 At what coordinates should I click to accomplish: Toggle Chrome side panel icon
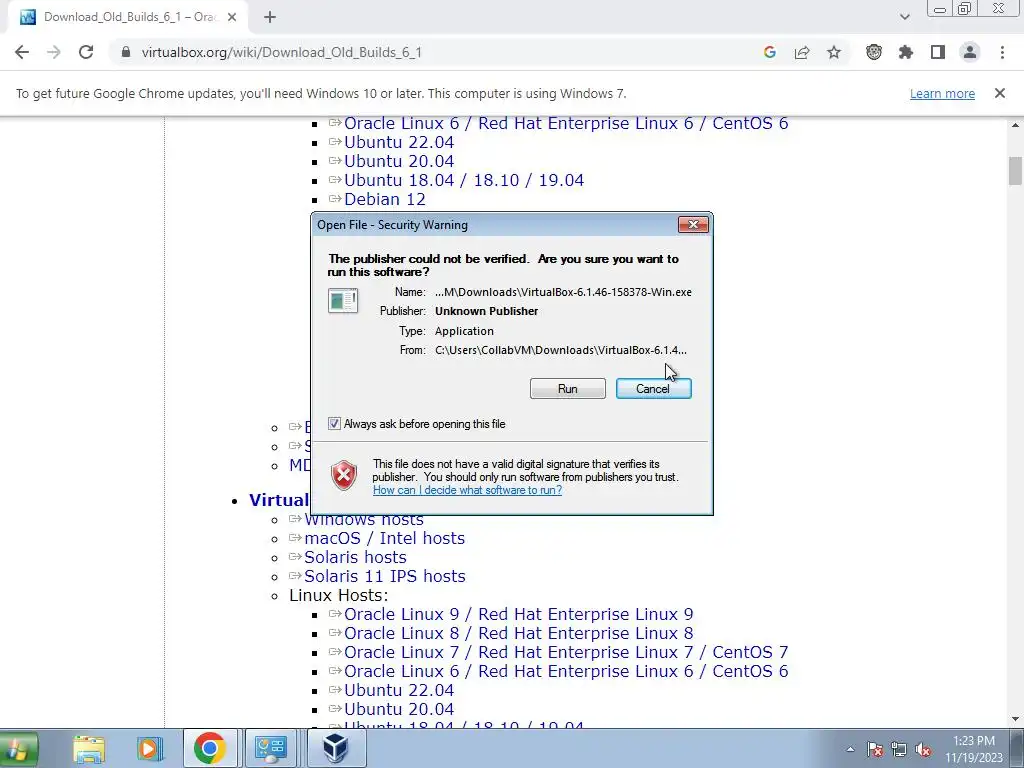pyautogui.click(x=938, y=52)
